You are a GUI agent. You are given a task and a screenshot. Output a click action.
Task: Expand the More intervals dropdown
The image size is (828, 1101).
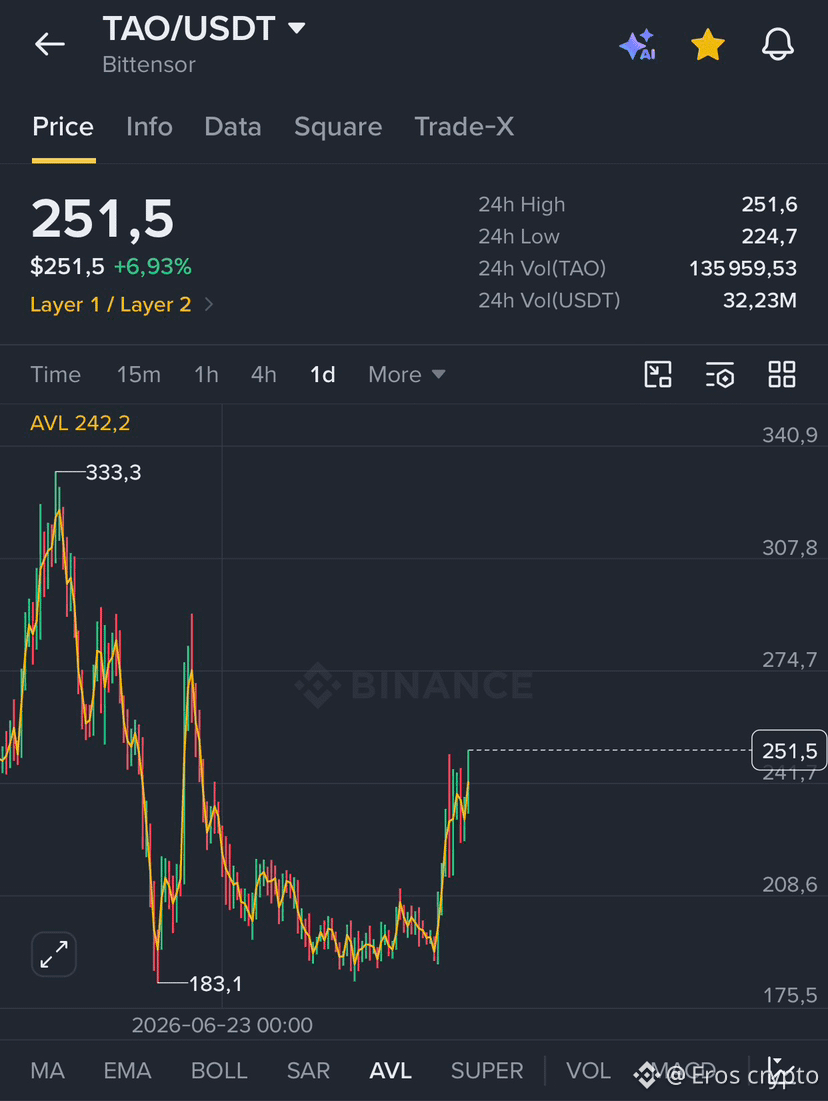tap(407, 374)
